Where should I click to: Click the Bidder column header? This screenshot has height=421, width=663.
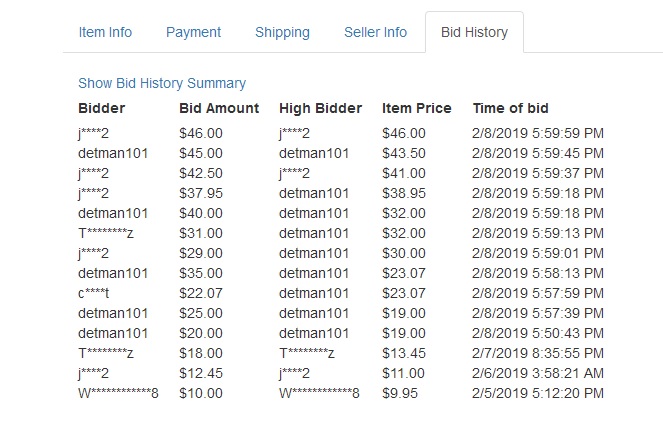pos(101,108)
